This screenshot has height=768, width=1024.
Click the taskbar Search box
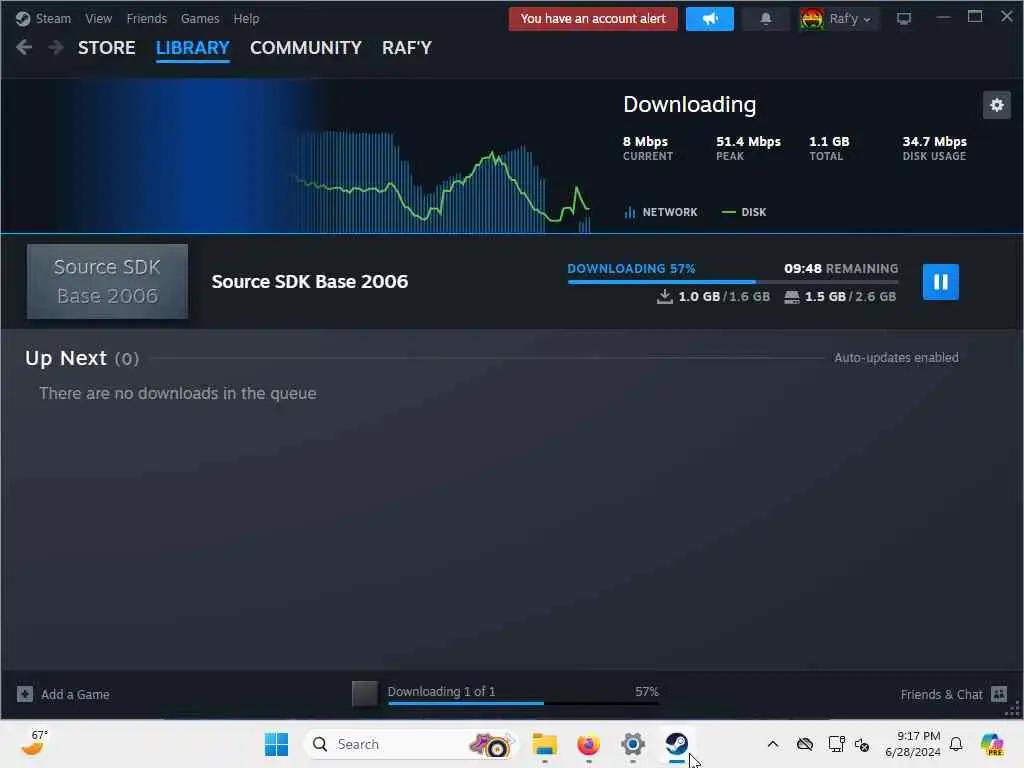[410, 744]
